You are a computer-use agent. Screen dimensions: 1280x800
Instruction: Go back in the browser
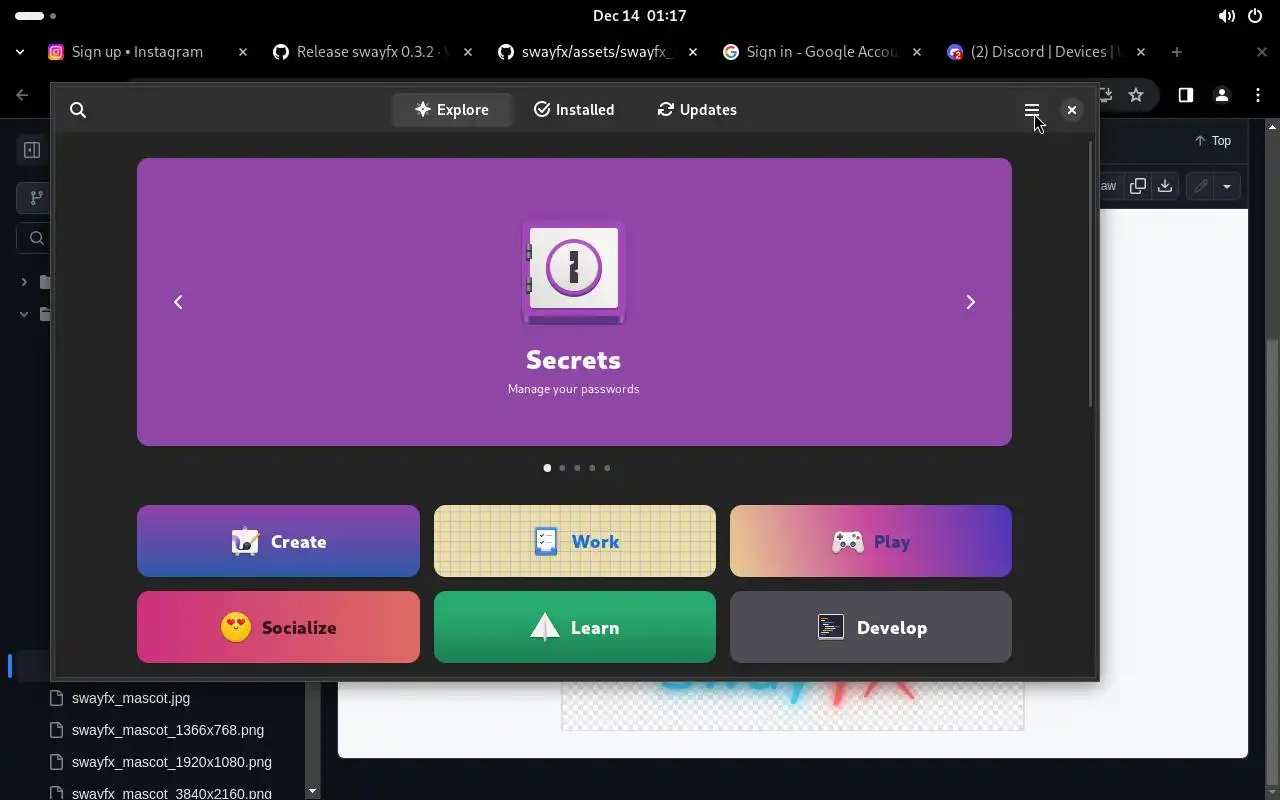[22, 95]
